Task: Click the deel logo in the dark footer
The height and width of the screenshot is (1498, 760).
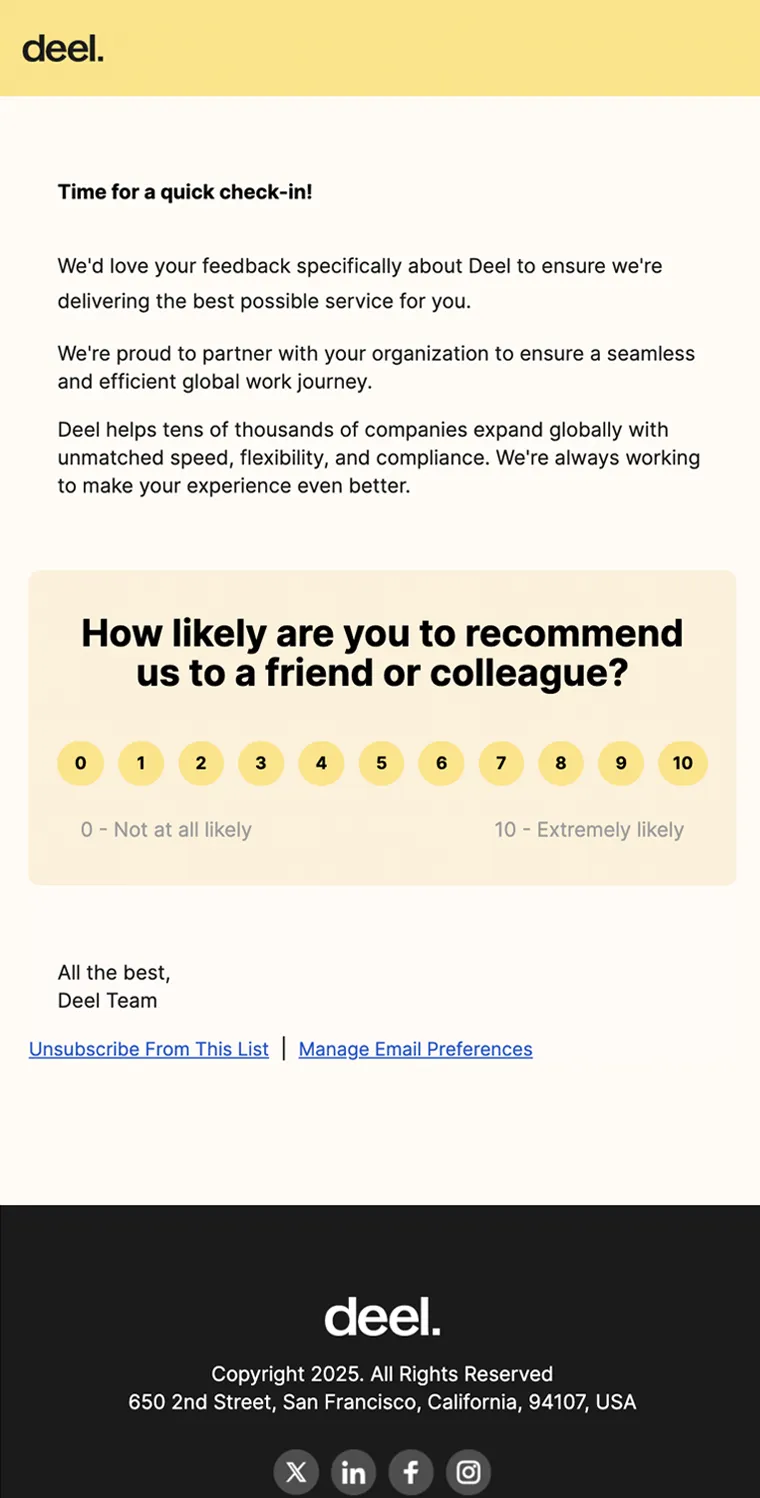Action: tap(382, 1317)
